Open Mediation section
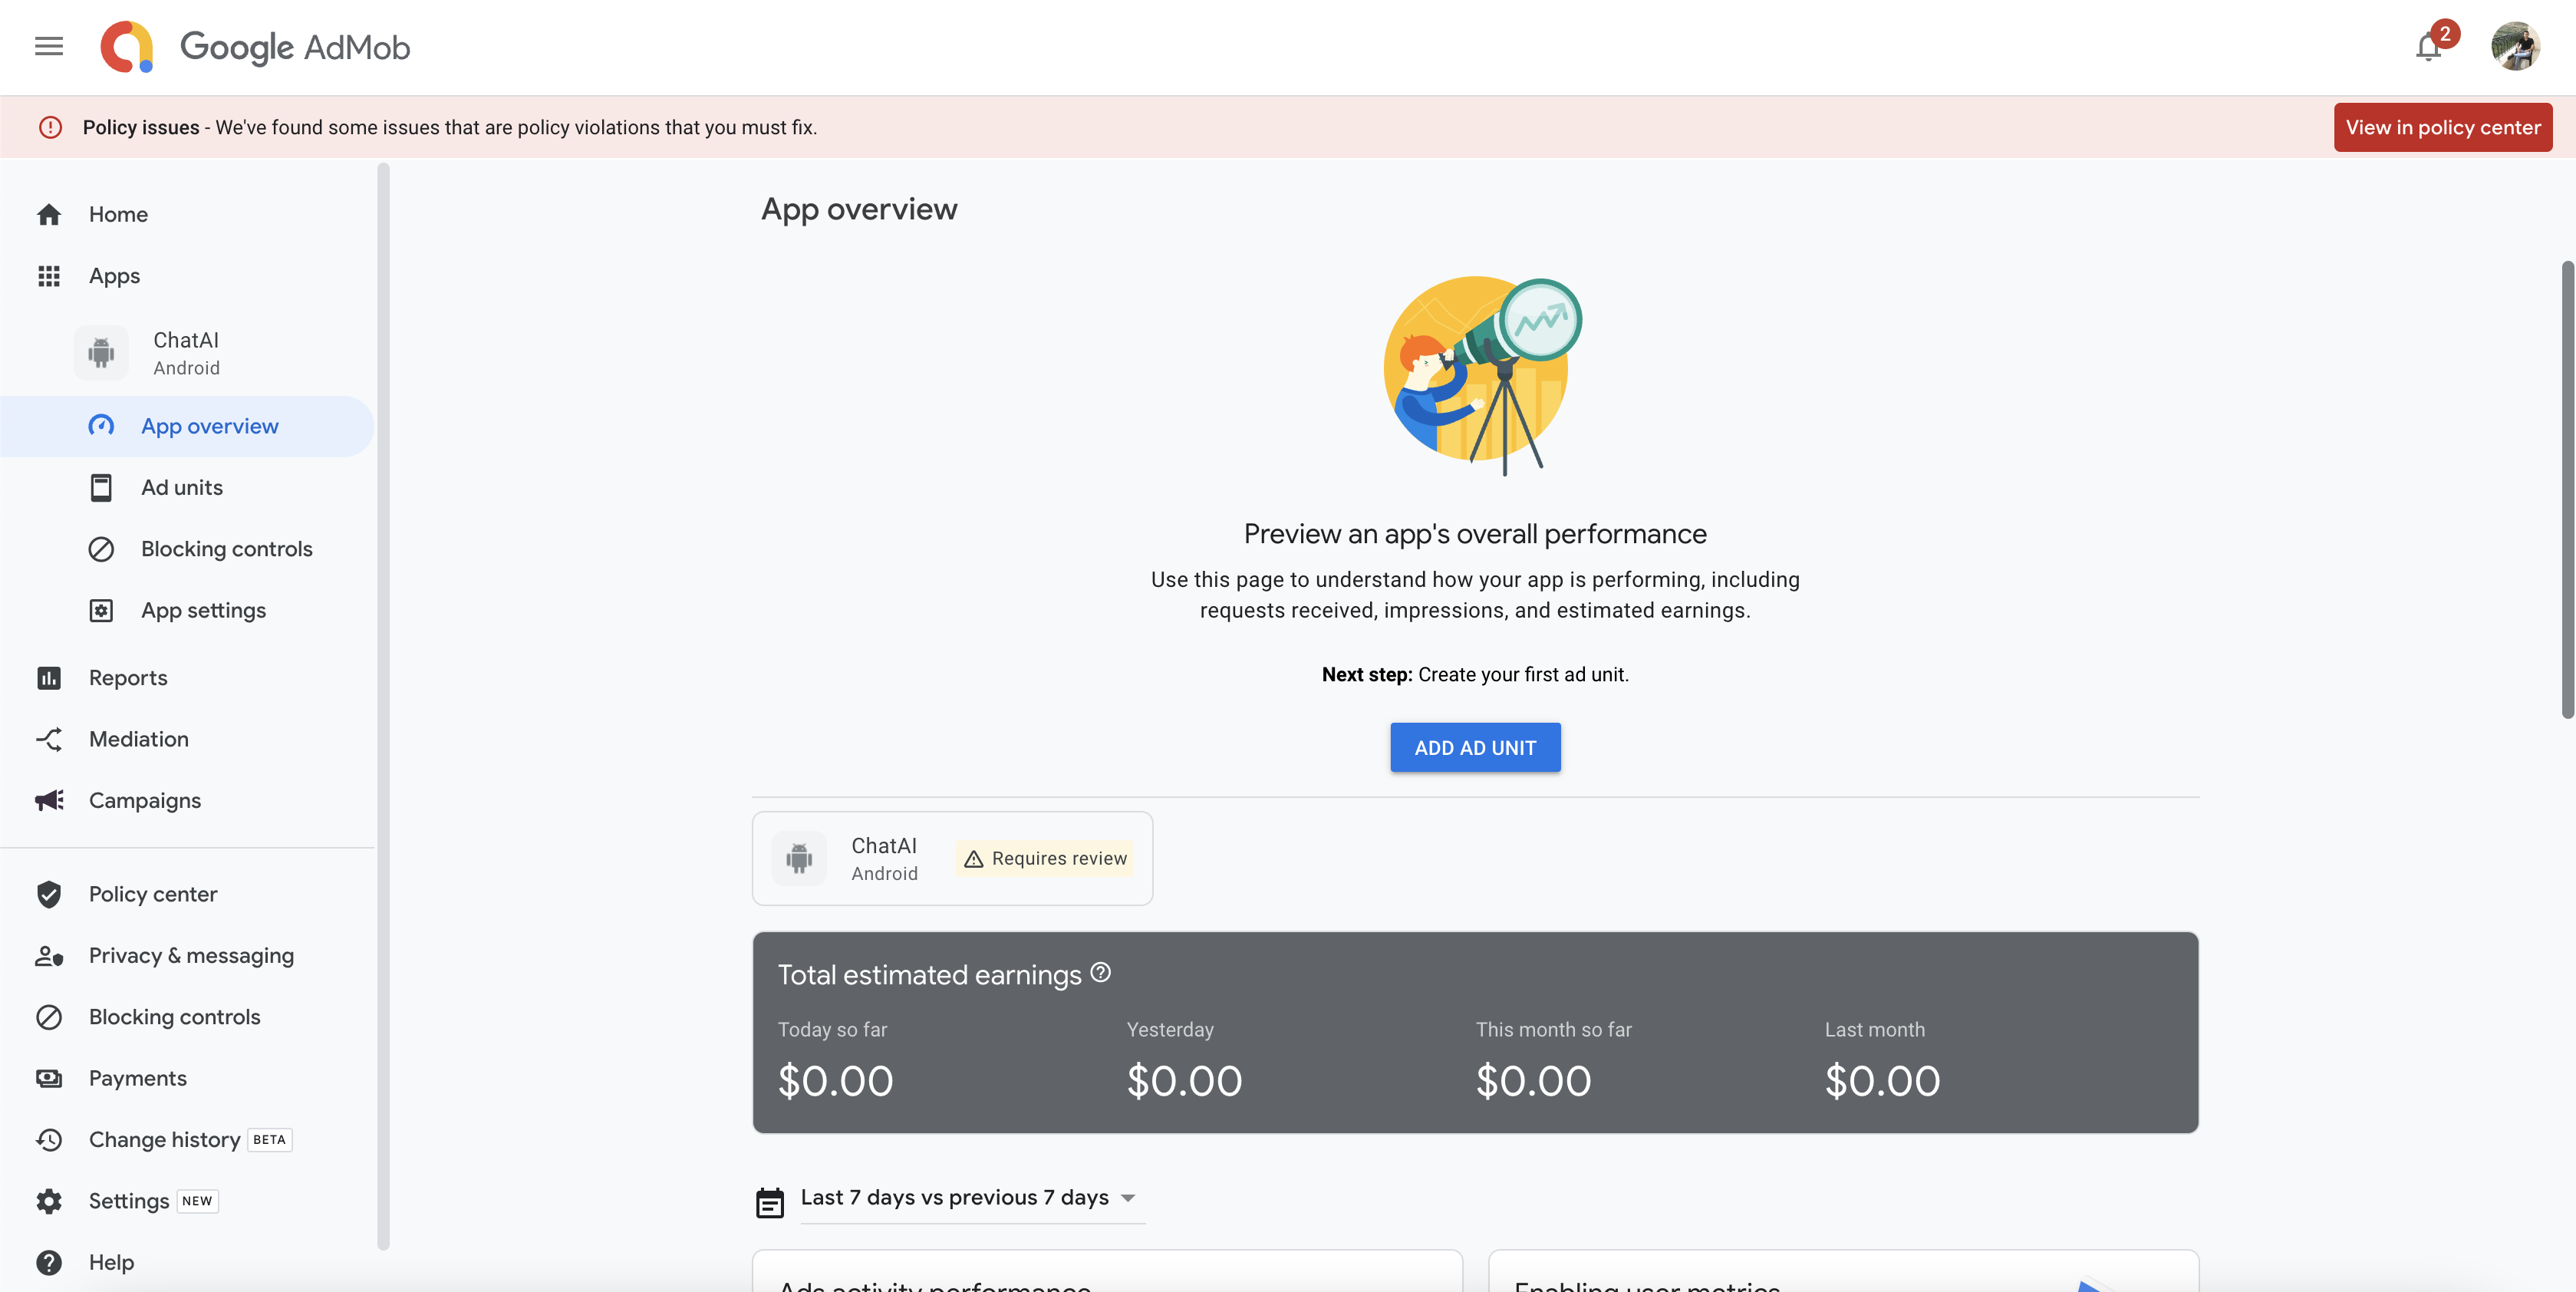Screen dimensions: 2576x1292 (x=139, y=739)
